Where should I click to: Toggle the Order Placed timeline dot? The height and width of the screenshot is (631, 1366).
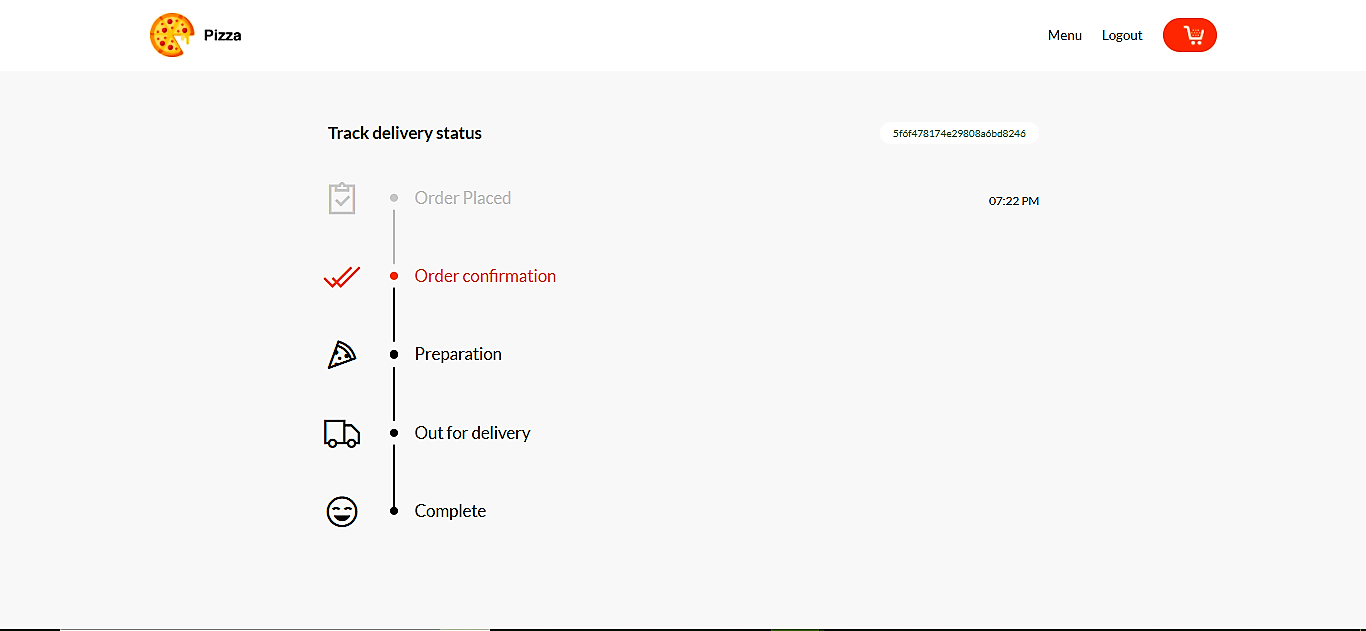tap(394, 197)
